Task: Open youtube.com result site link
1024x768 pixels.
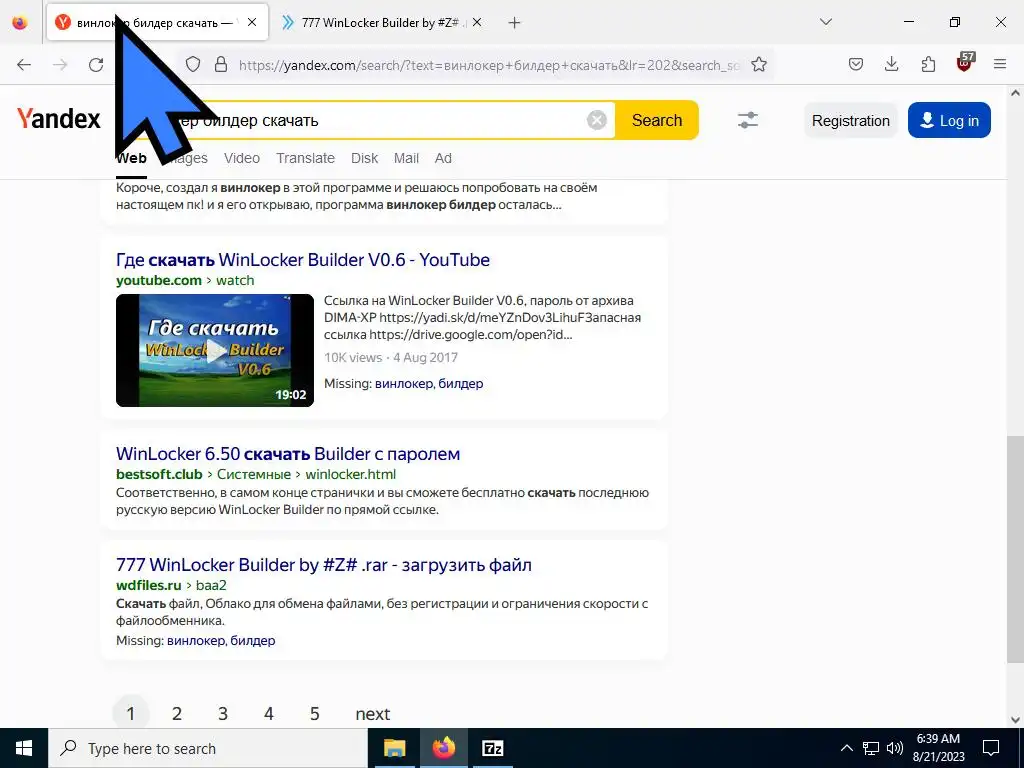Action: point(159,281)
